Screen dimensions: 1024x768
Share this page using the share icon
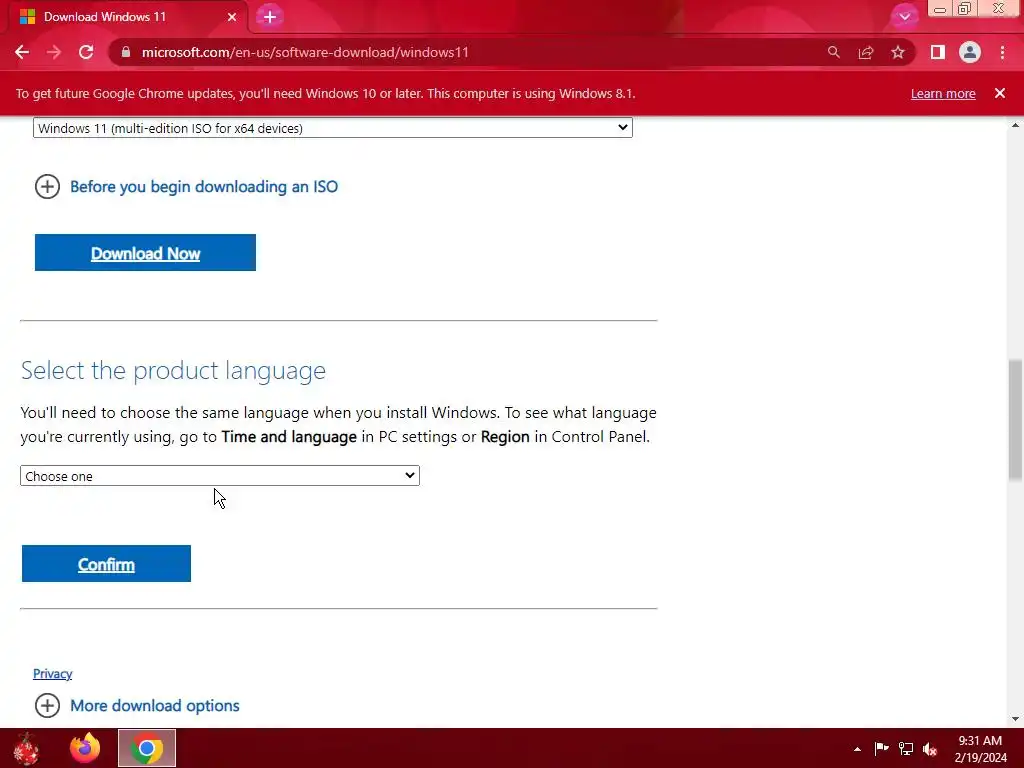pos(866,52)
